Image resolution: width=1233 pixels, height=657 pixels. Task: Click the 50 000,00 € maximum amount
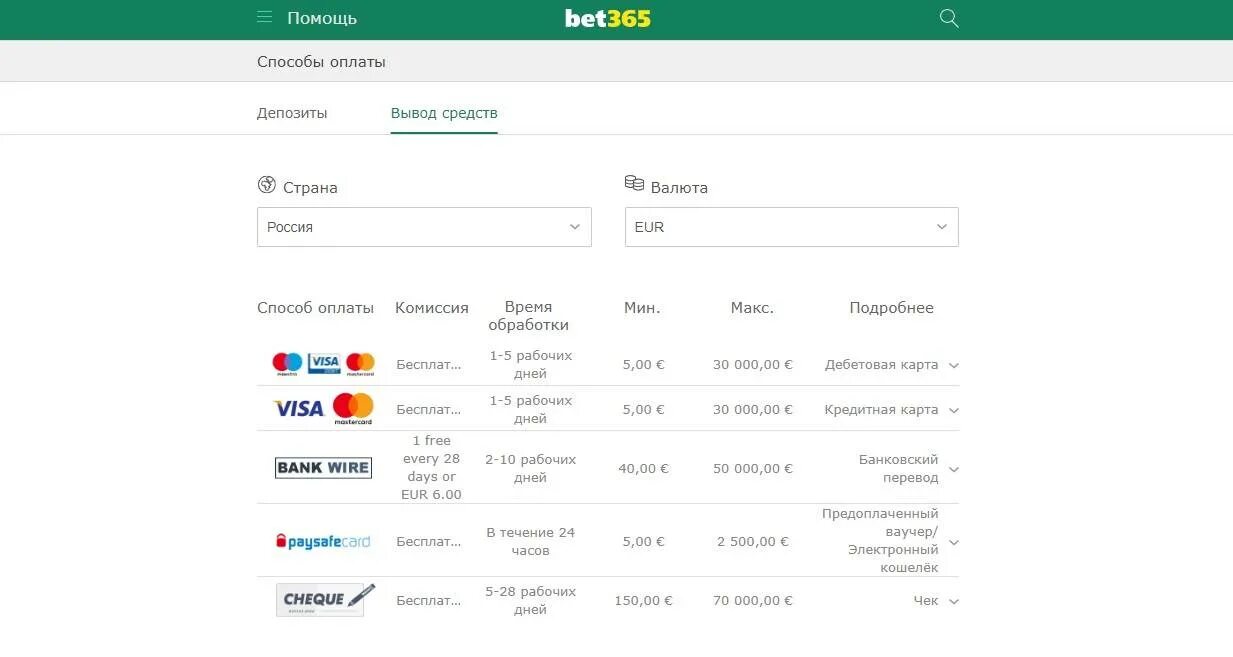[x=753, y=469]
